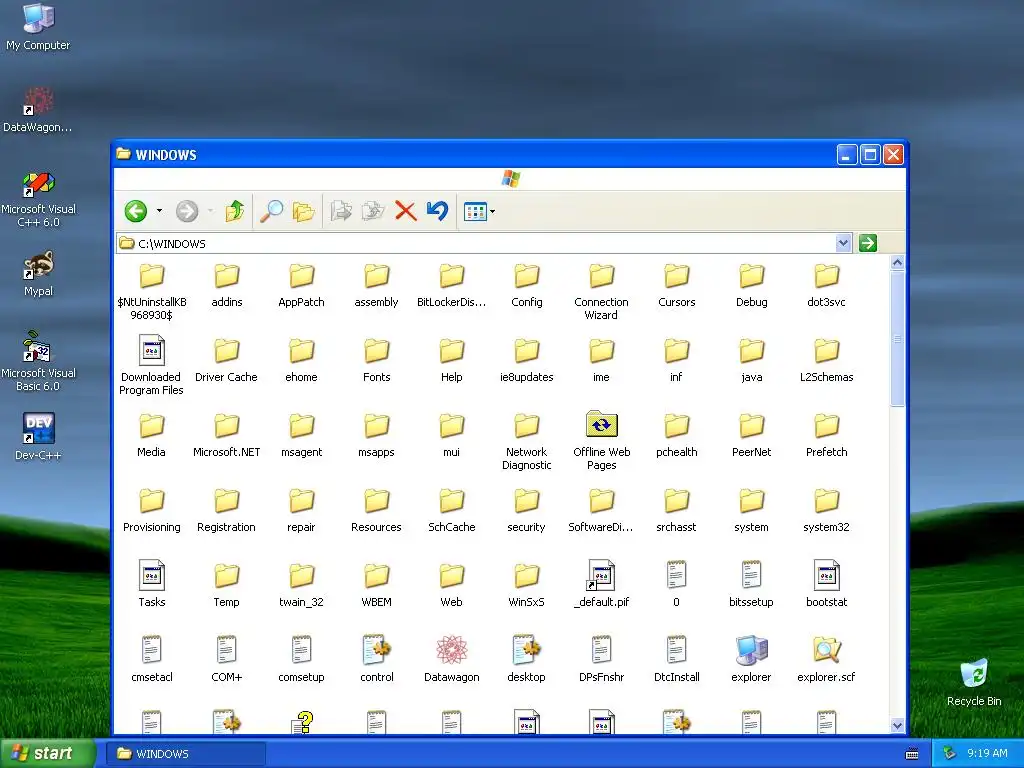The width and height of the screenshot is (1024, 768).
Task: Select the Network Diagnostic folder
Action: (526, 441)
